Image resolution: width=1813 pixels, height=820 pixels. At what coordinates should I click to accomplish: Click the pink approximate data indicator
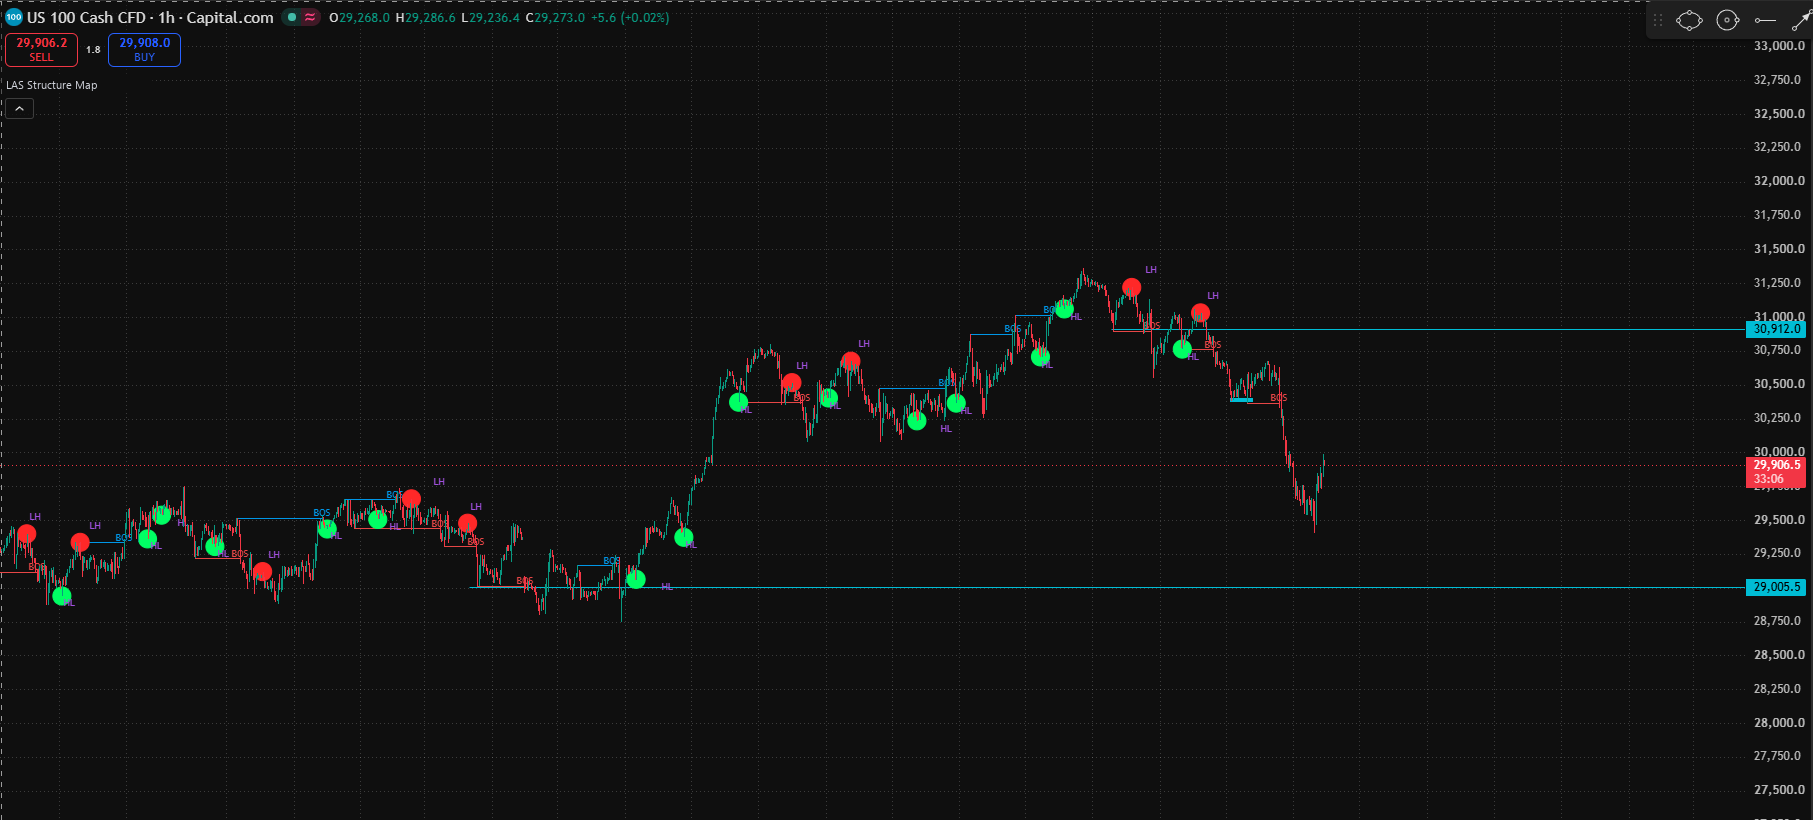310,17
